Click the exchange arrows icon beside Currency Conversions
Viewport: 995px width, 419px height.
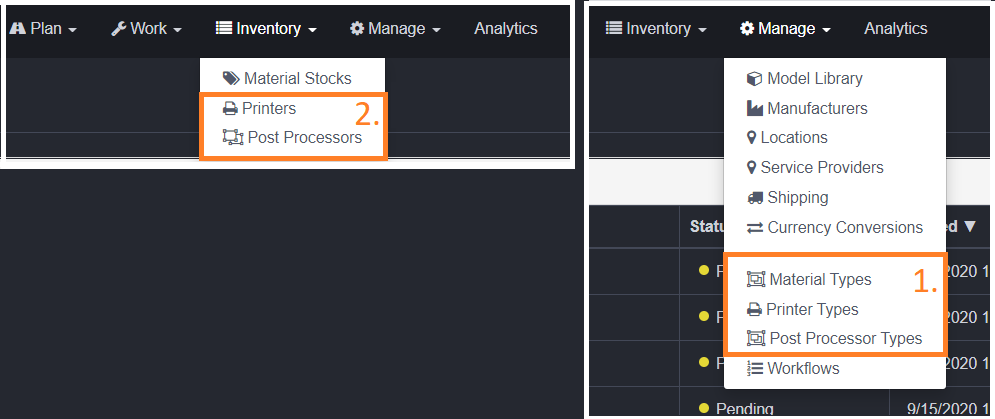(x=755, y=228)
